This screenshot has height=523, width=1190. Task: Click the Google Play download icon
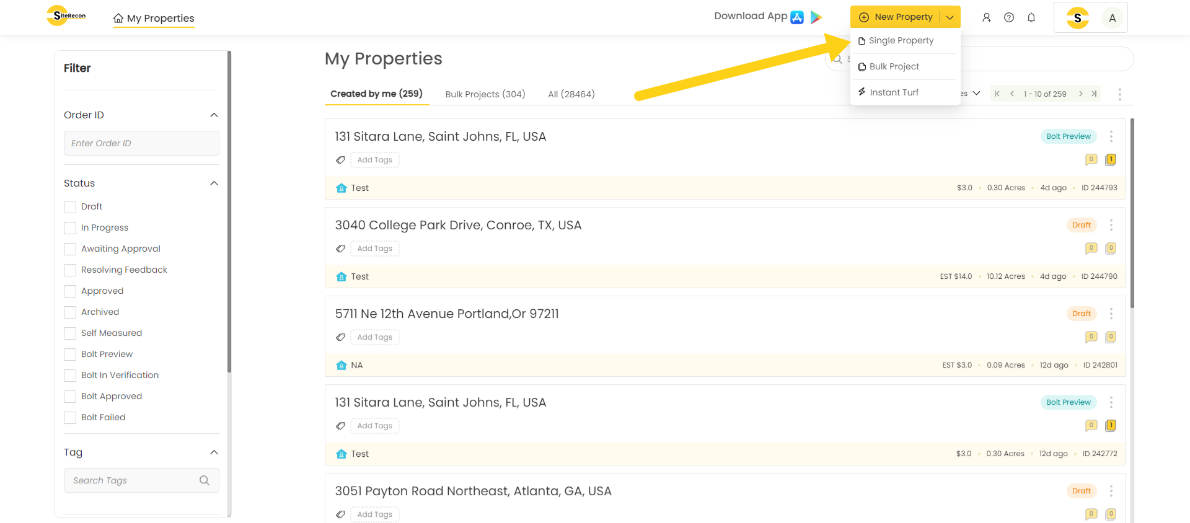pyautogui.click(x=816, y=17)
